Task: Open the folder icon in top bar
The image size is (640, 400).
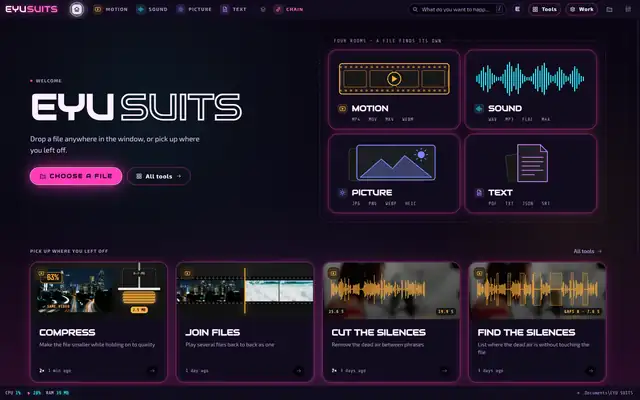Action: (x=609, y=9)
